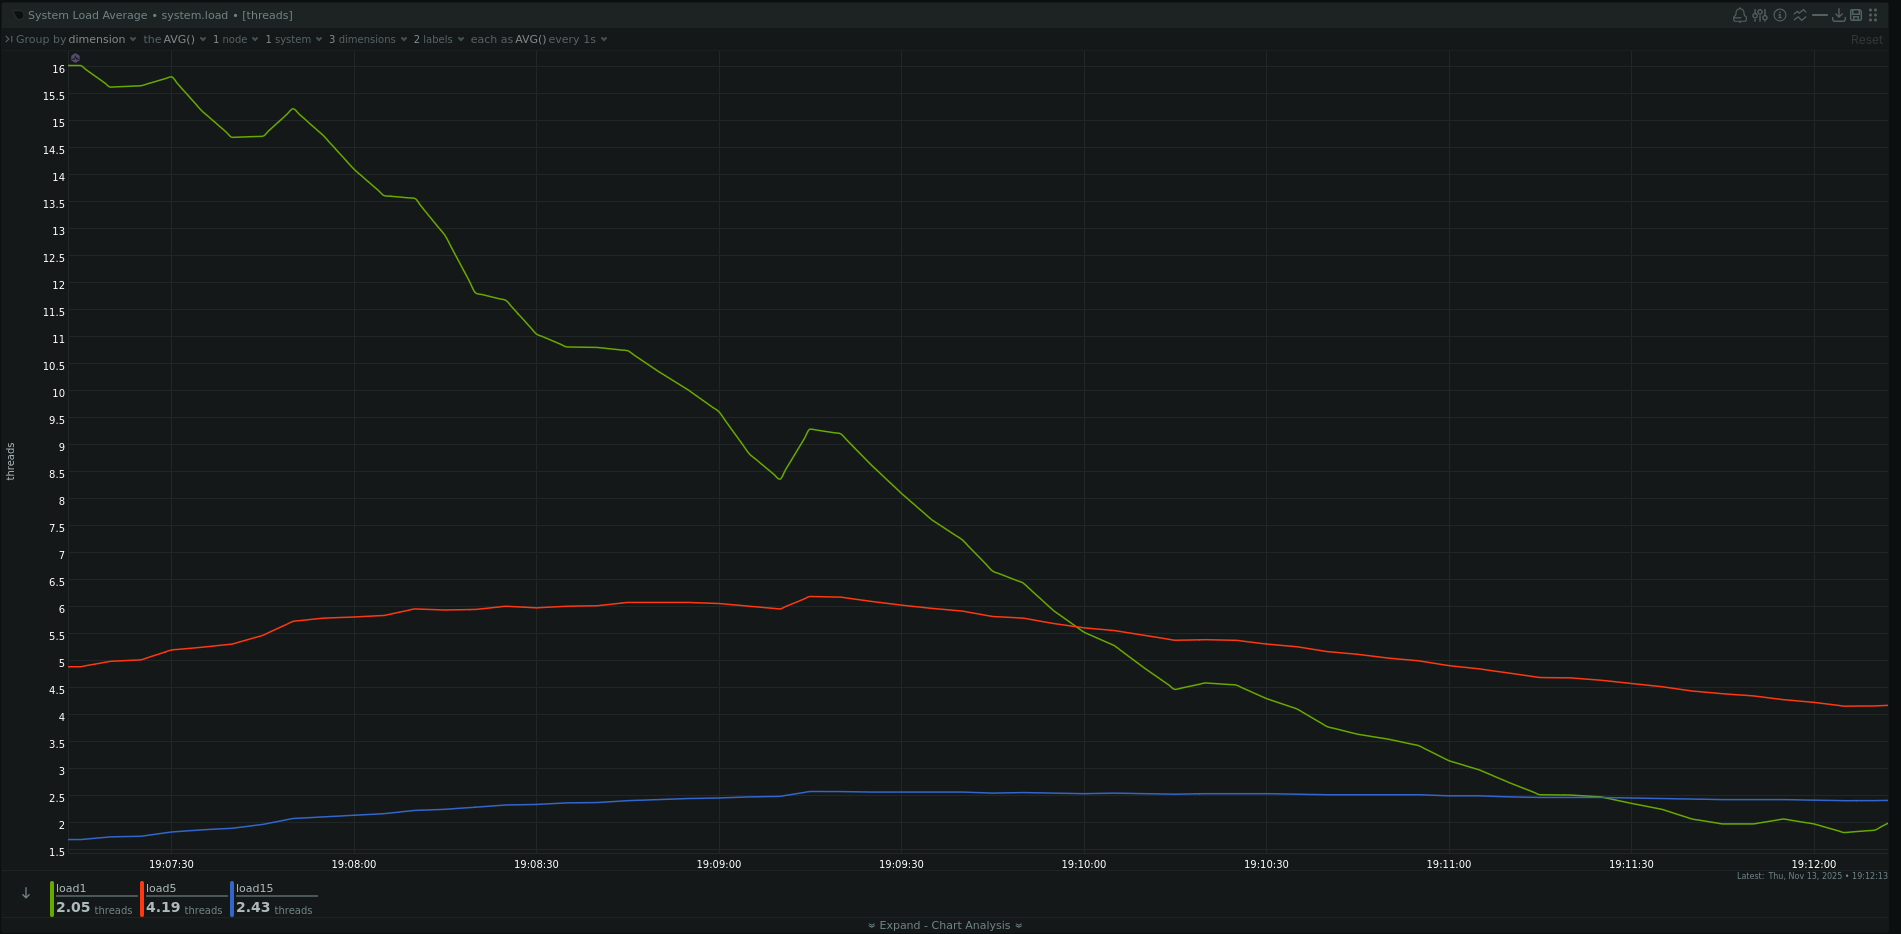
Task: Open alerts via the bell icon
Action: coord(1740,15)
